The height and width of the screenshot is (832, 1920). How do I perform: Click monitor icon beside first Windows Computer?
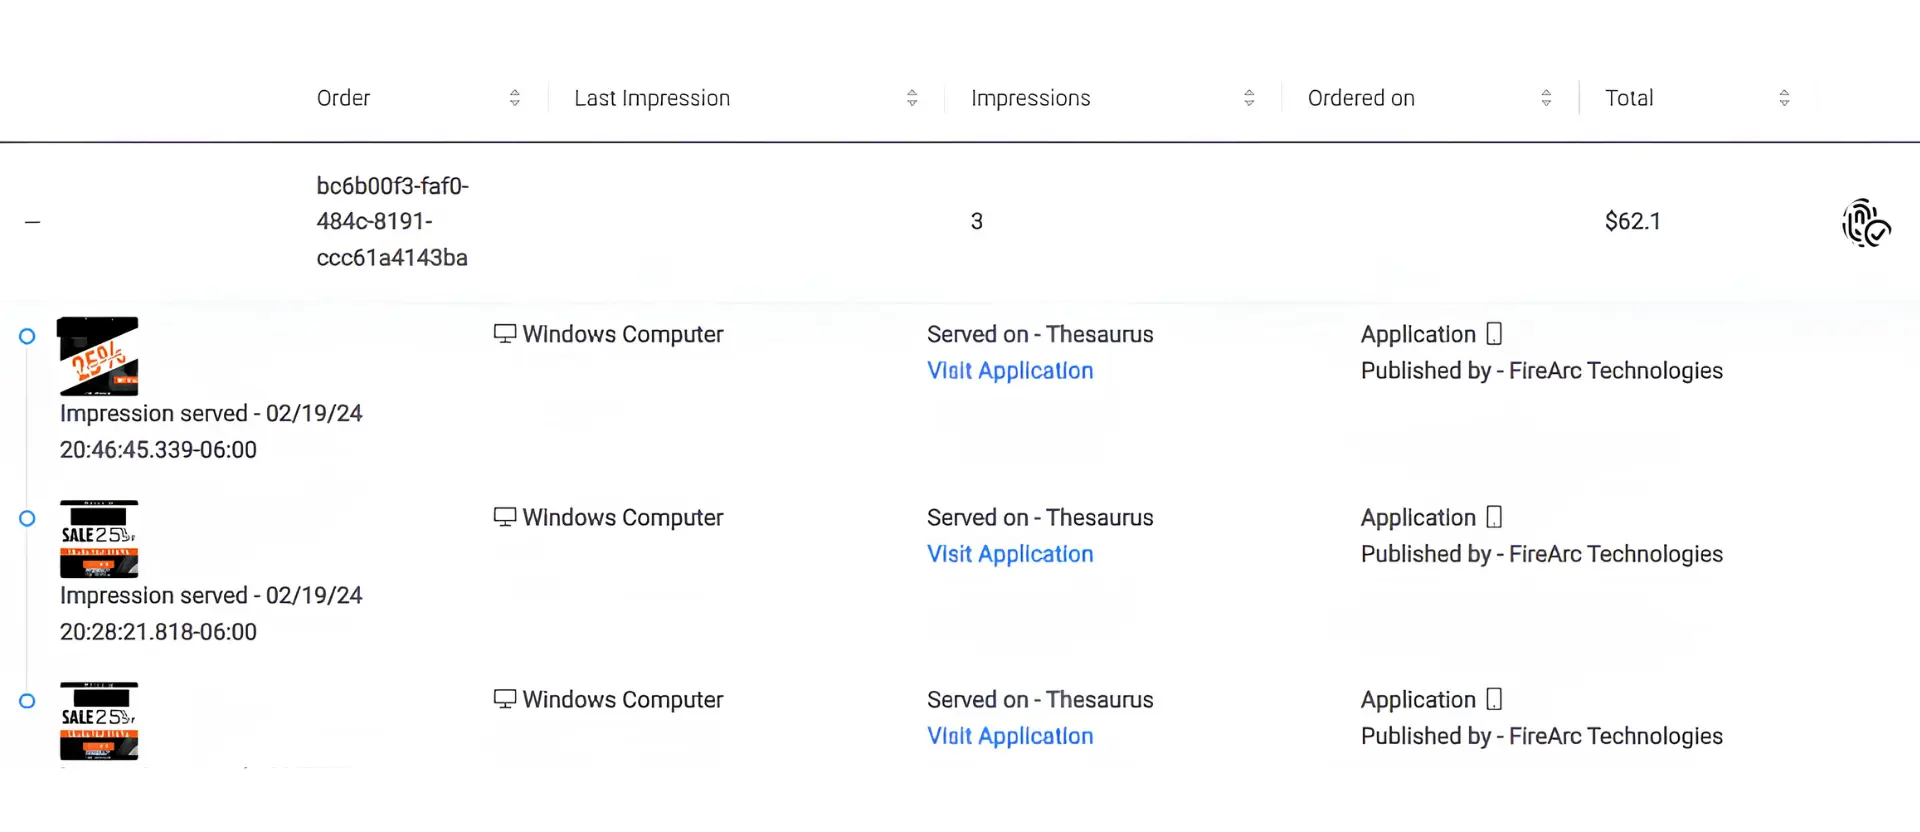click(505, 334)
